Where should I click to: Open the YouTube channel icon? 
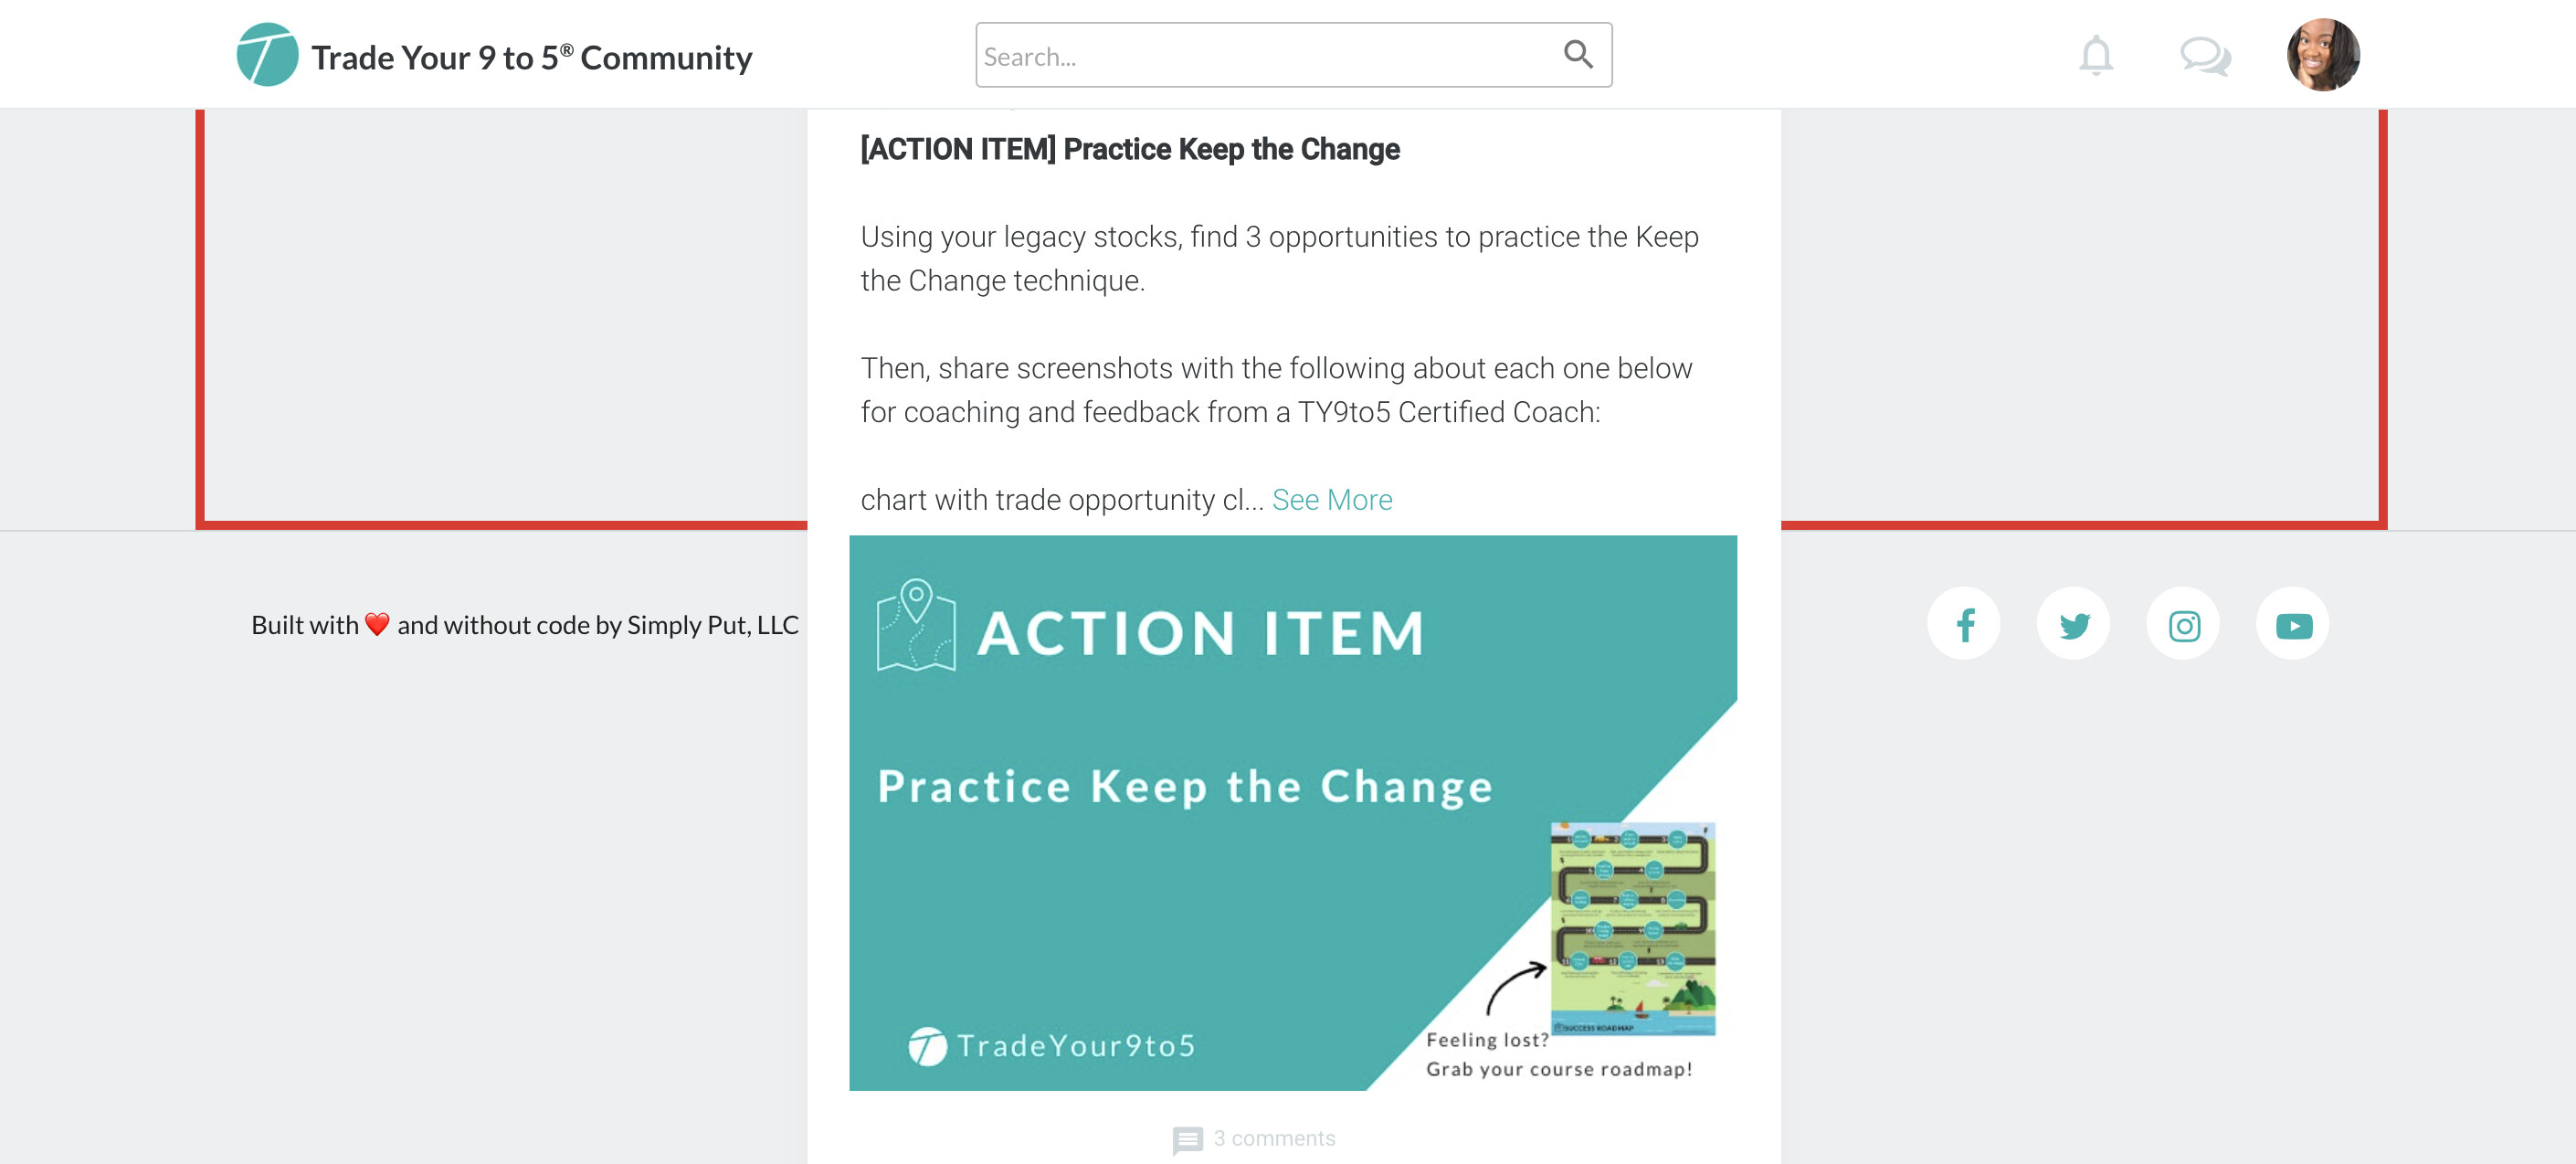[x=2293, y=625]
